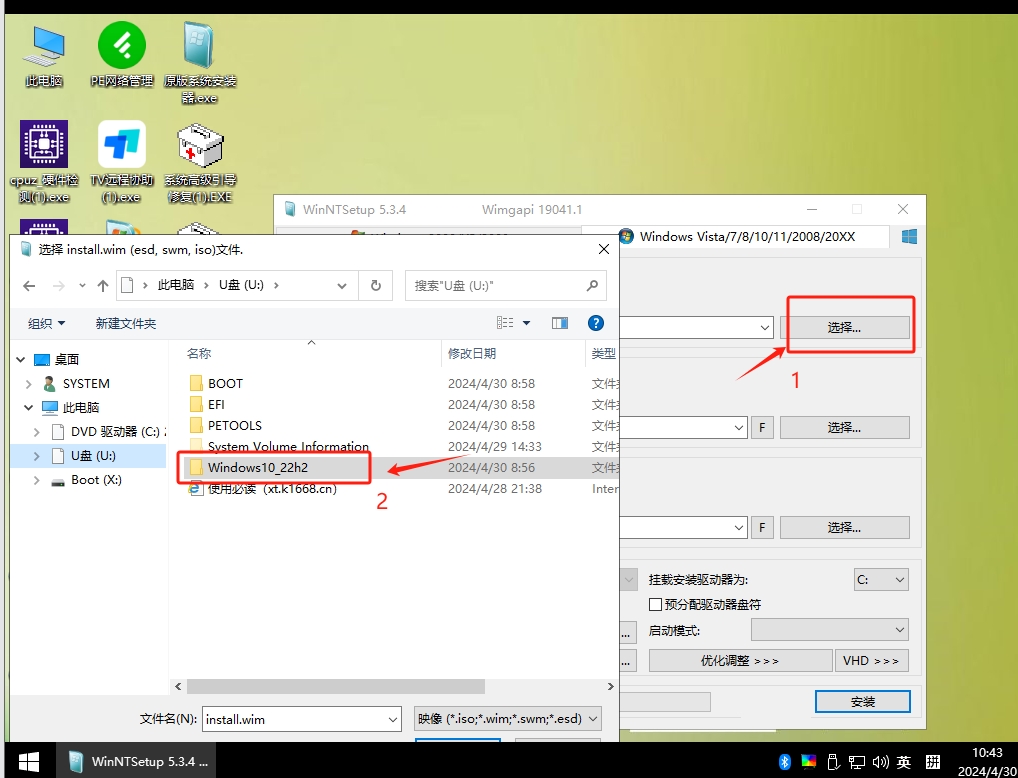Open view options dropdown arrow
This screenshot has height=778, width=1018.
point(527,323)
